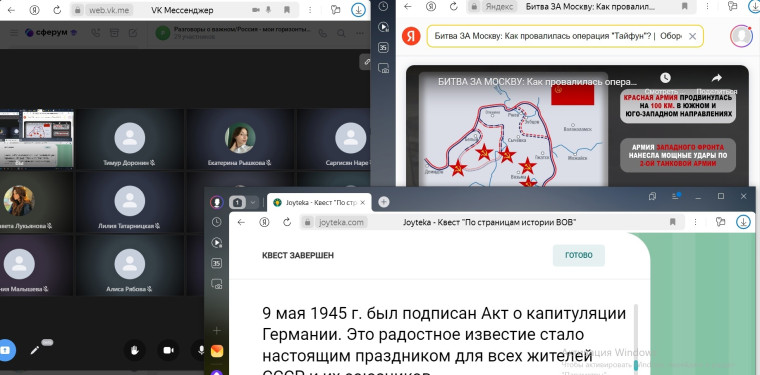Click the camera permission icon in web.vk.me address bar
The height and width of the screenshot is (375, 760).
tap(255, 10)
